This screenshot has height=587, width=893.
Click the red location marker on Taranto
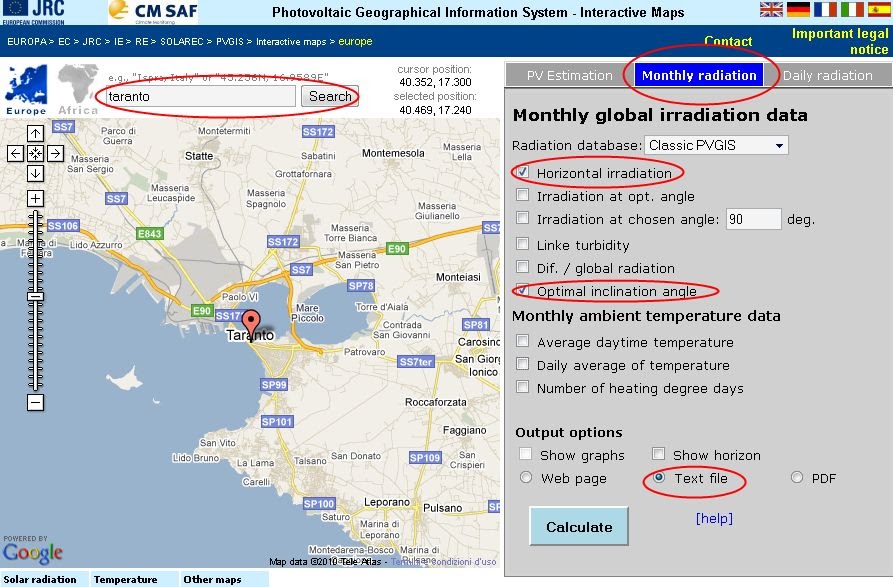(251, 323)
